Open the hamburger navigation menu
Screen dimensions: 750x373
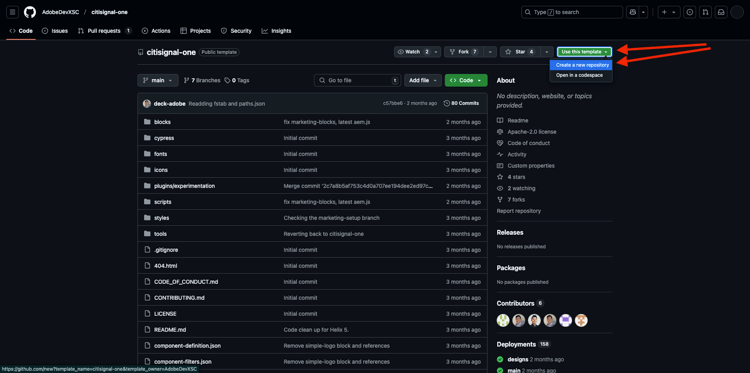[x=12, y=12]
